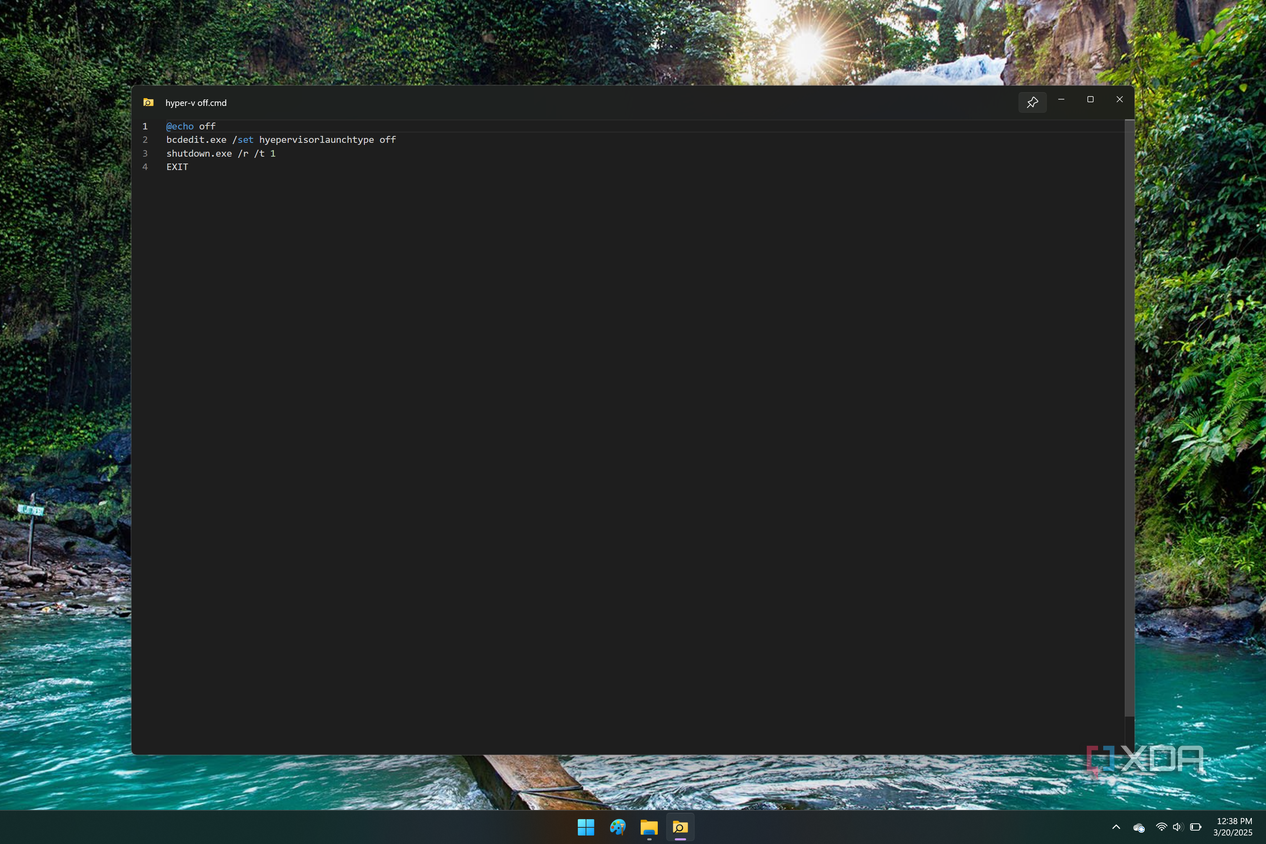Viewport: 1266px width, 844px height.
Task: Click the volume speaker tray icon
Action: point(1177,827)
